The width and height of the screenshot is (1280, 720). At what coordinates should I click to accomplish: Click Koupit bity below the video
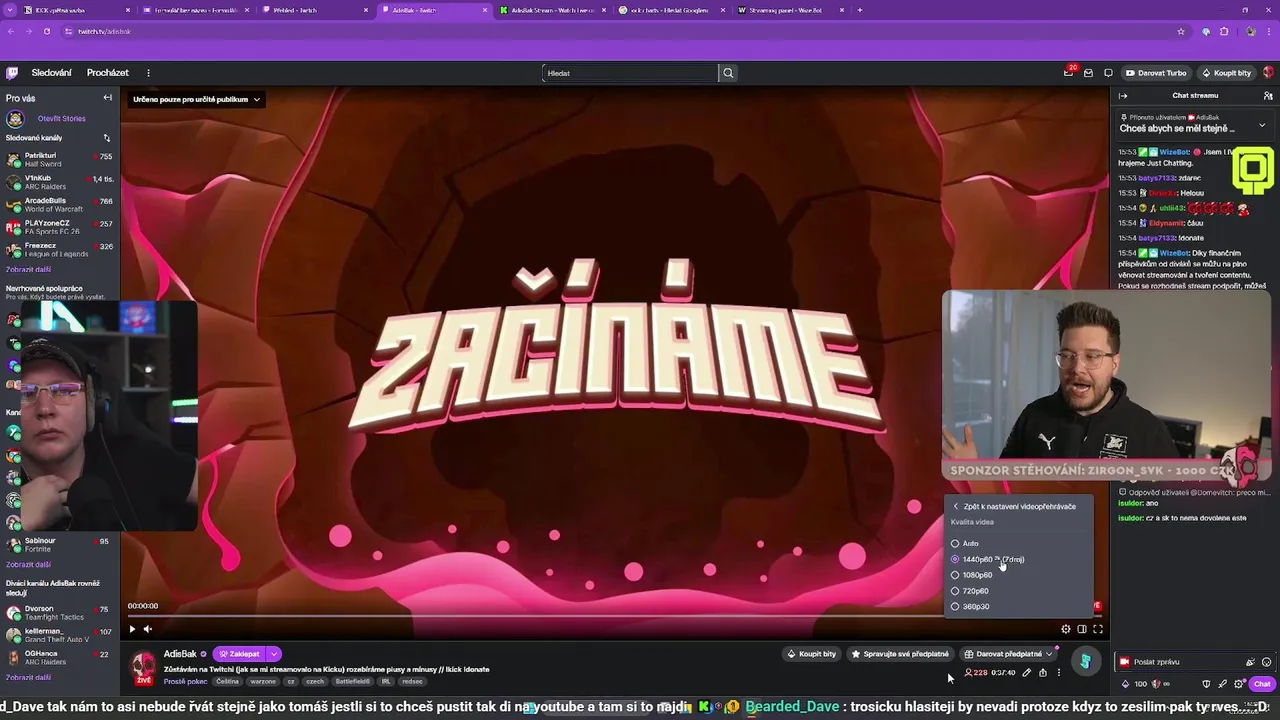point(811,654)
